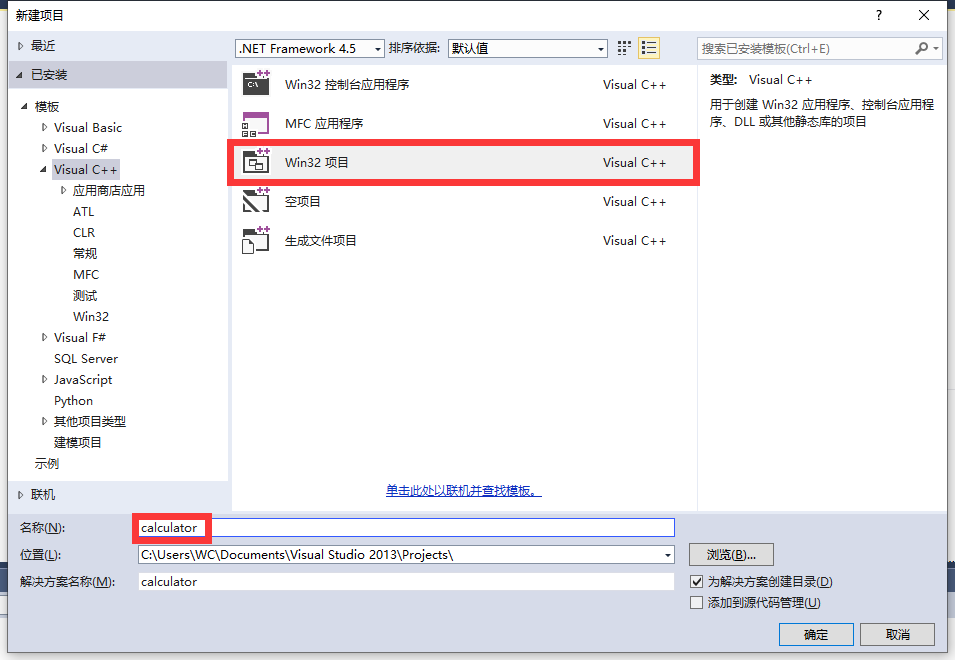Open the 位置 path dropdown arrow
The height and width of the screenshot is (660, 955).
pos(666,554)
